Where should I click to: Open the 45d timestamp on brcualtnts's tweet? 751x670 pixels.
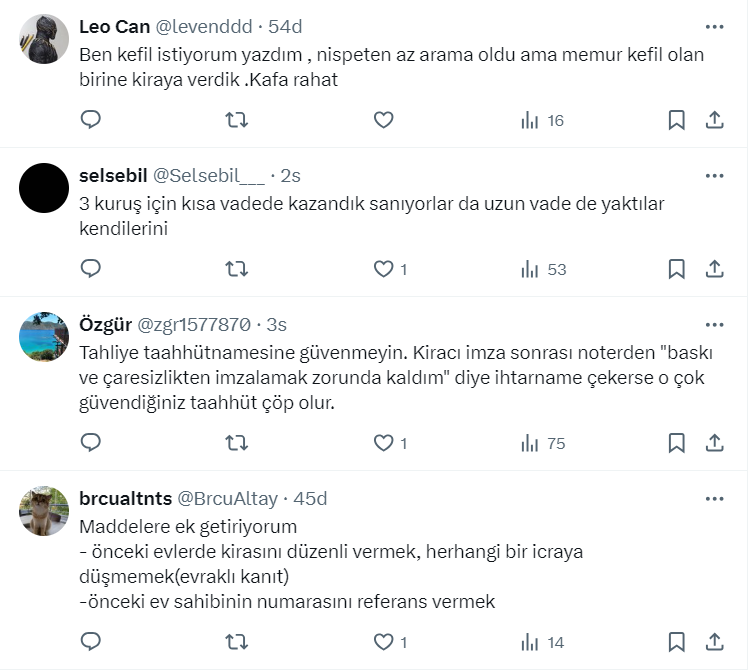click(310, 498)
